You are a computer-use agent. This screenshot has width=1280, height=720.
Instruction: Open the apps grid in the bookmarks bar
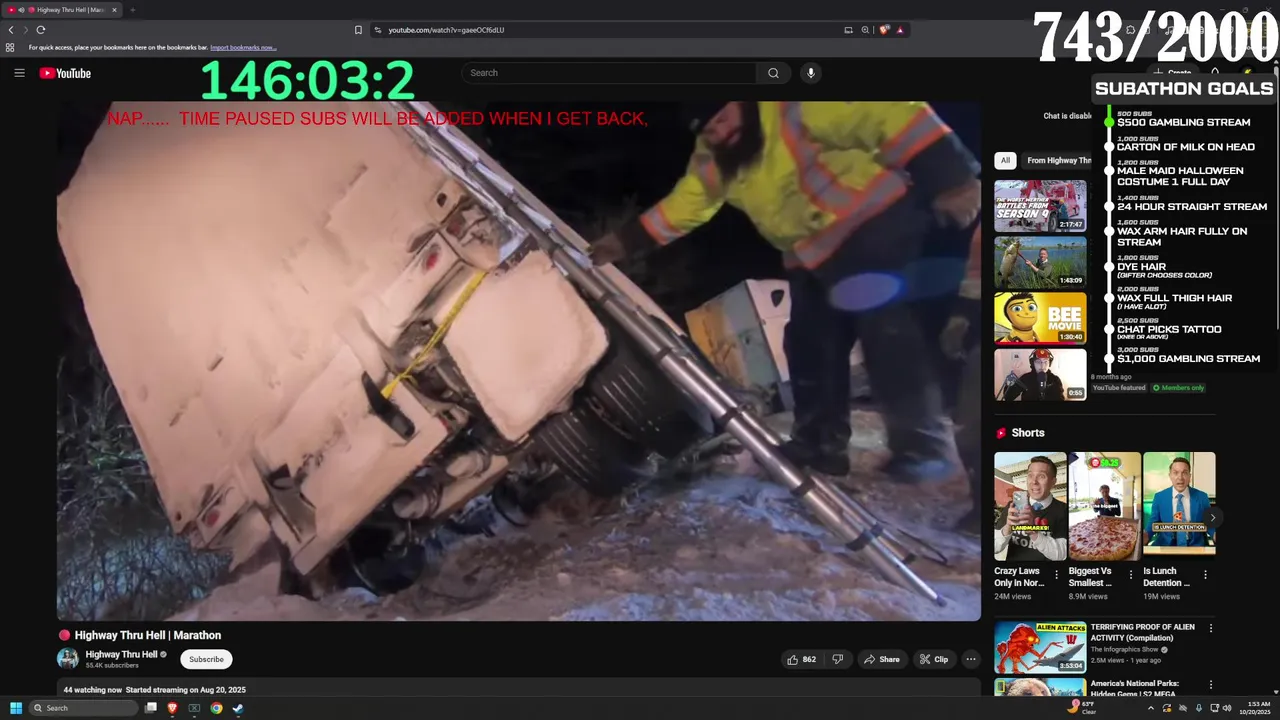11,47
